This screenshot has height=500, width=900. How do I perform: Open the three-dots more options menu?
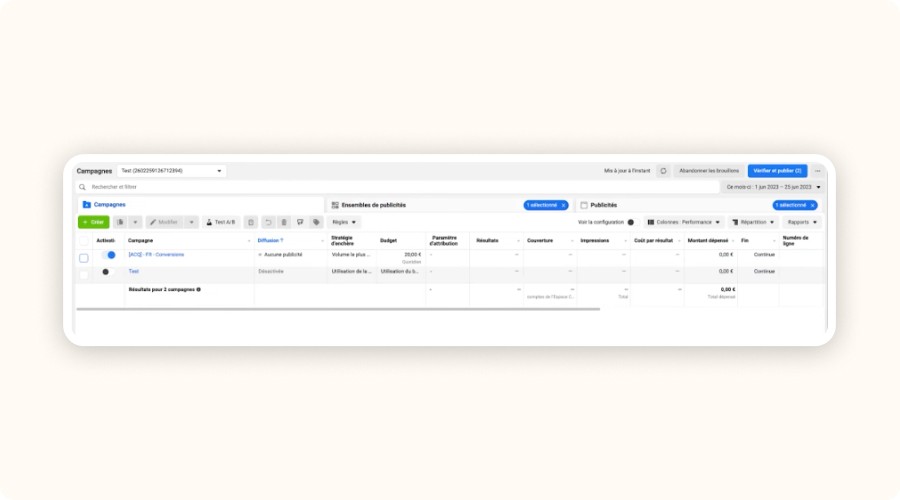[817, 171]
